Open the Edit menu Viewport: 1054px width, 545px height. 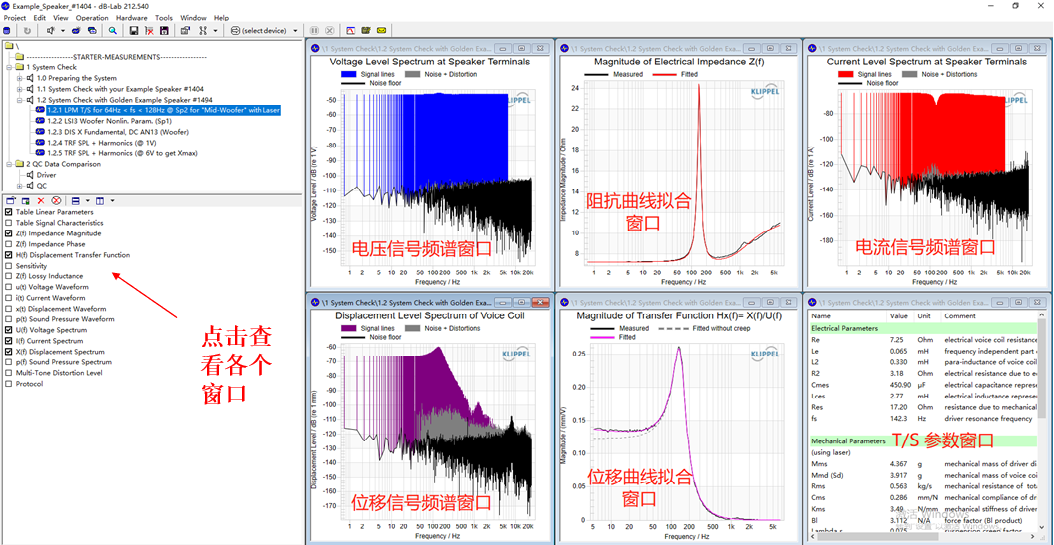[x=40, y=18]
